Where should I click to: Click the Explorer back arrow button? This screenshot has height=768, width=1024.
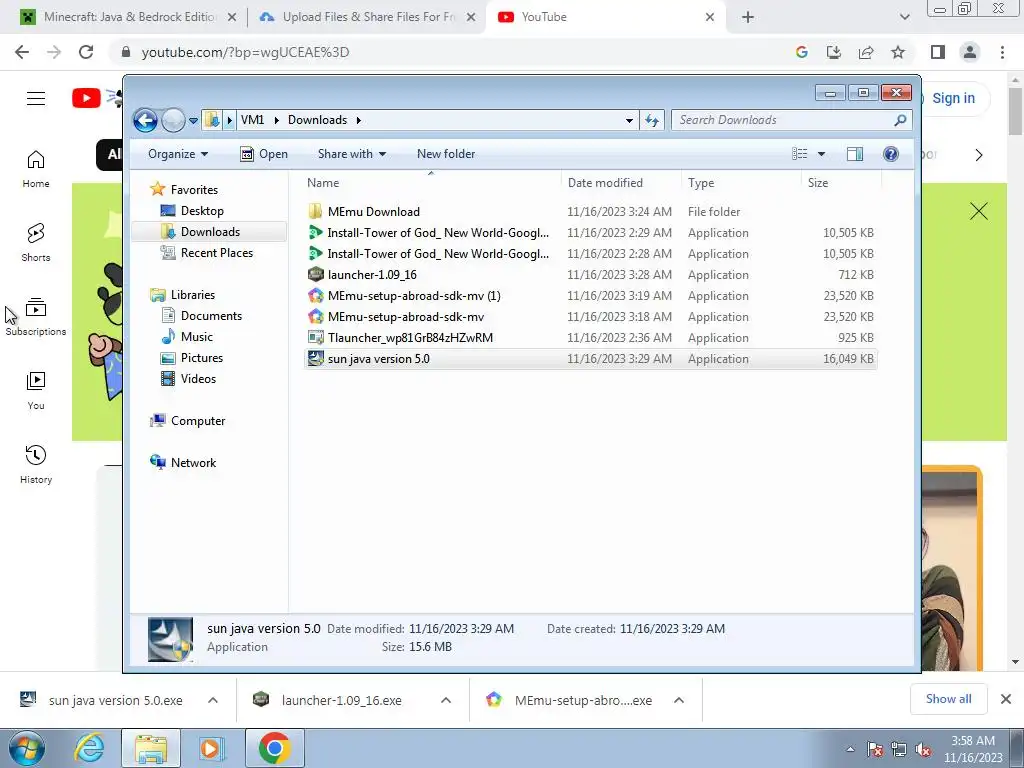[x=145, y=120]
